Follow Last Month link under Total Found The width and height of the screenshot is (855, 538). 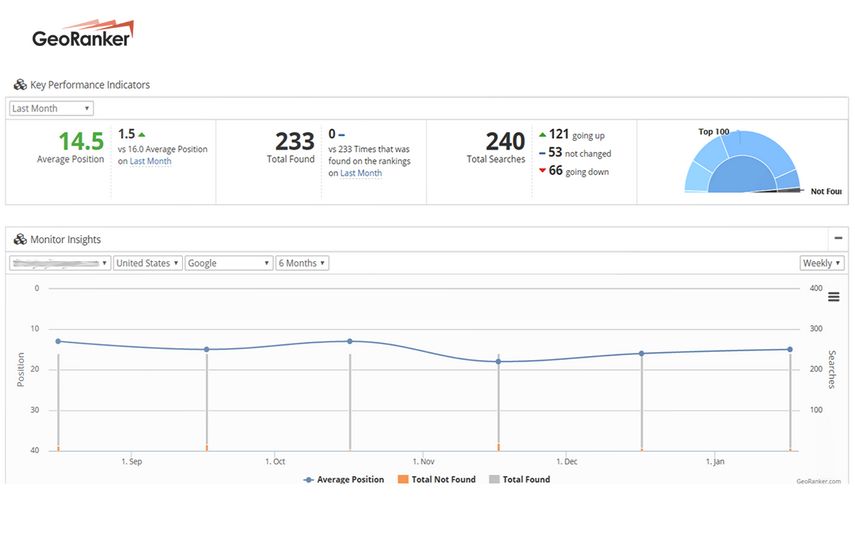[x=361, y=173]
